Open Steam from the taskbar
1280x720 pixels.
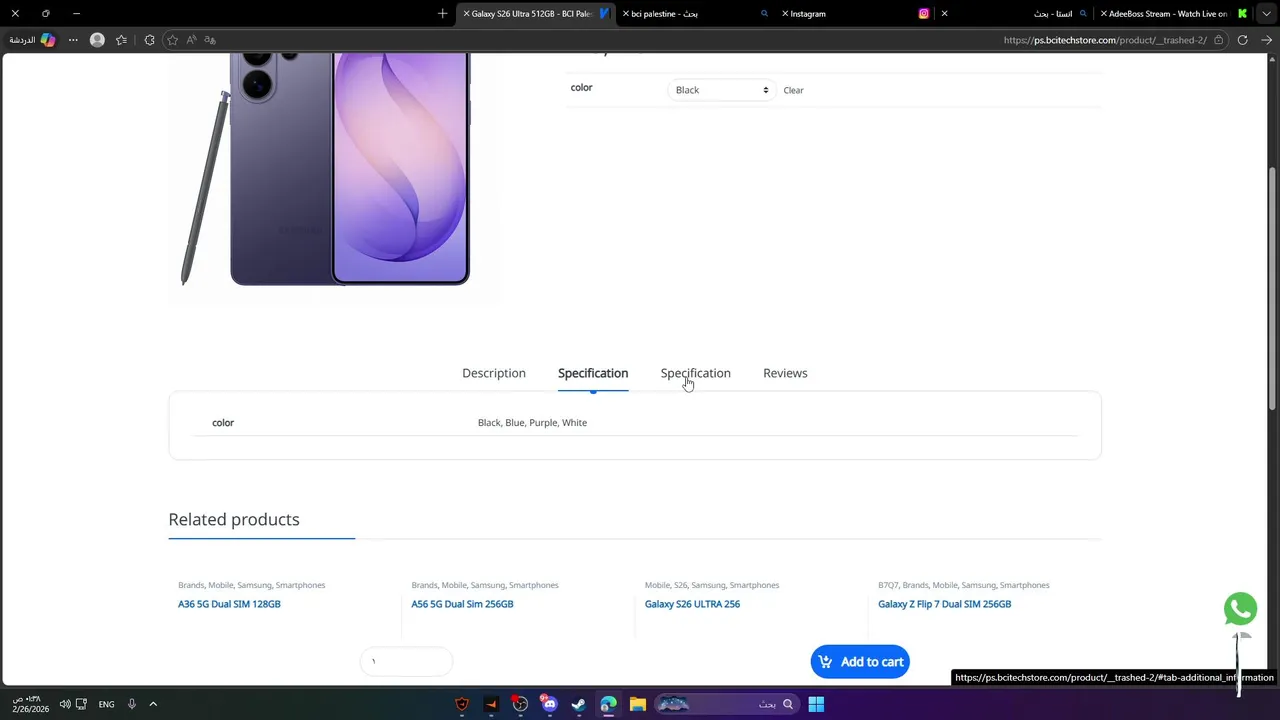(578, 704)
